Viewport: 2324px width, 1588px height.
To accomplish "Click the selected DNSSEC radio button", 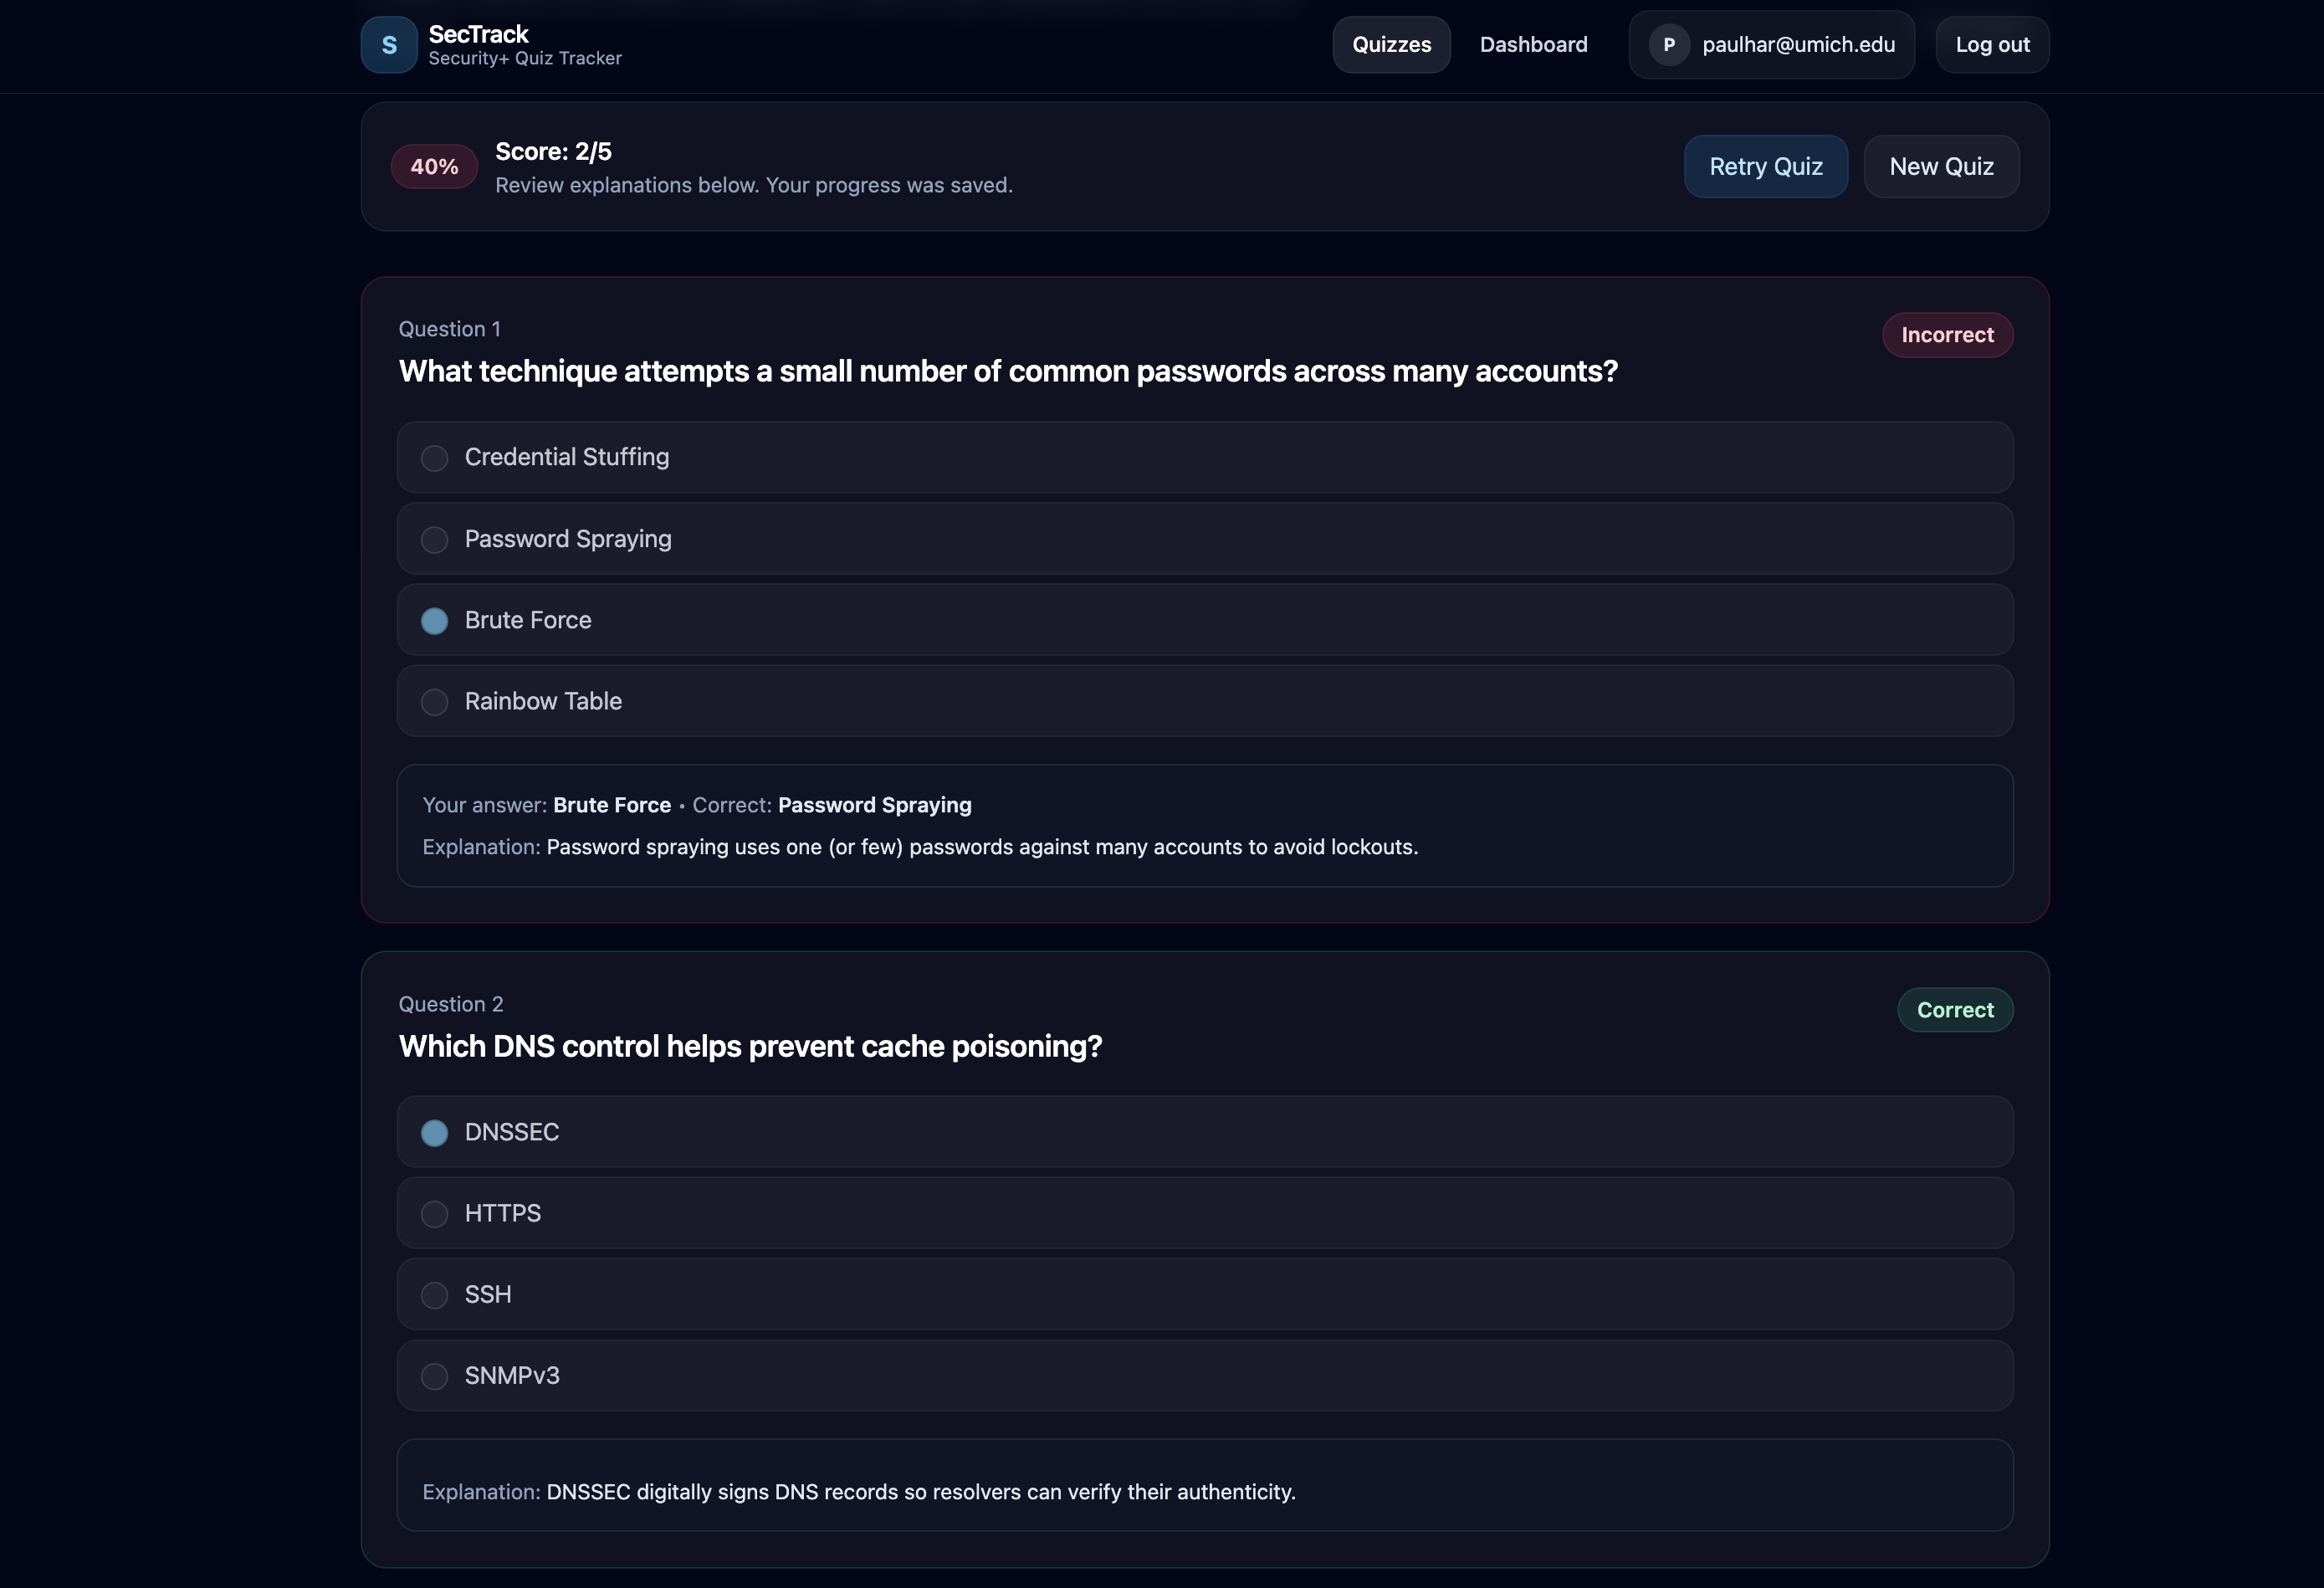I will [435, 1133].
